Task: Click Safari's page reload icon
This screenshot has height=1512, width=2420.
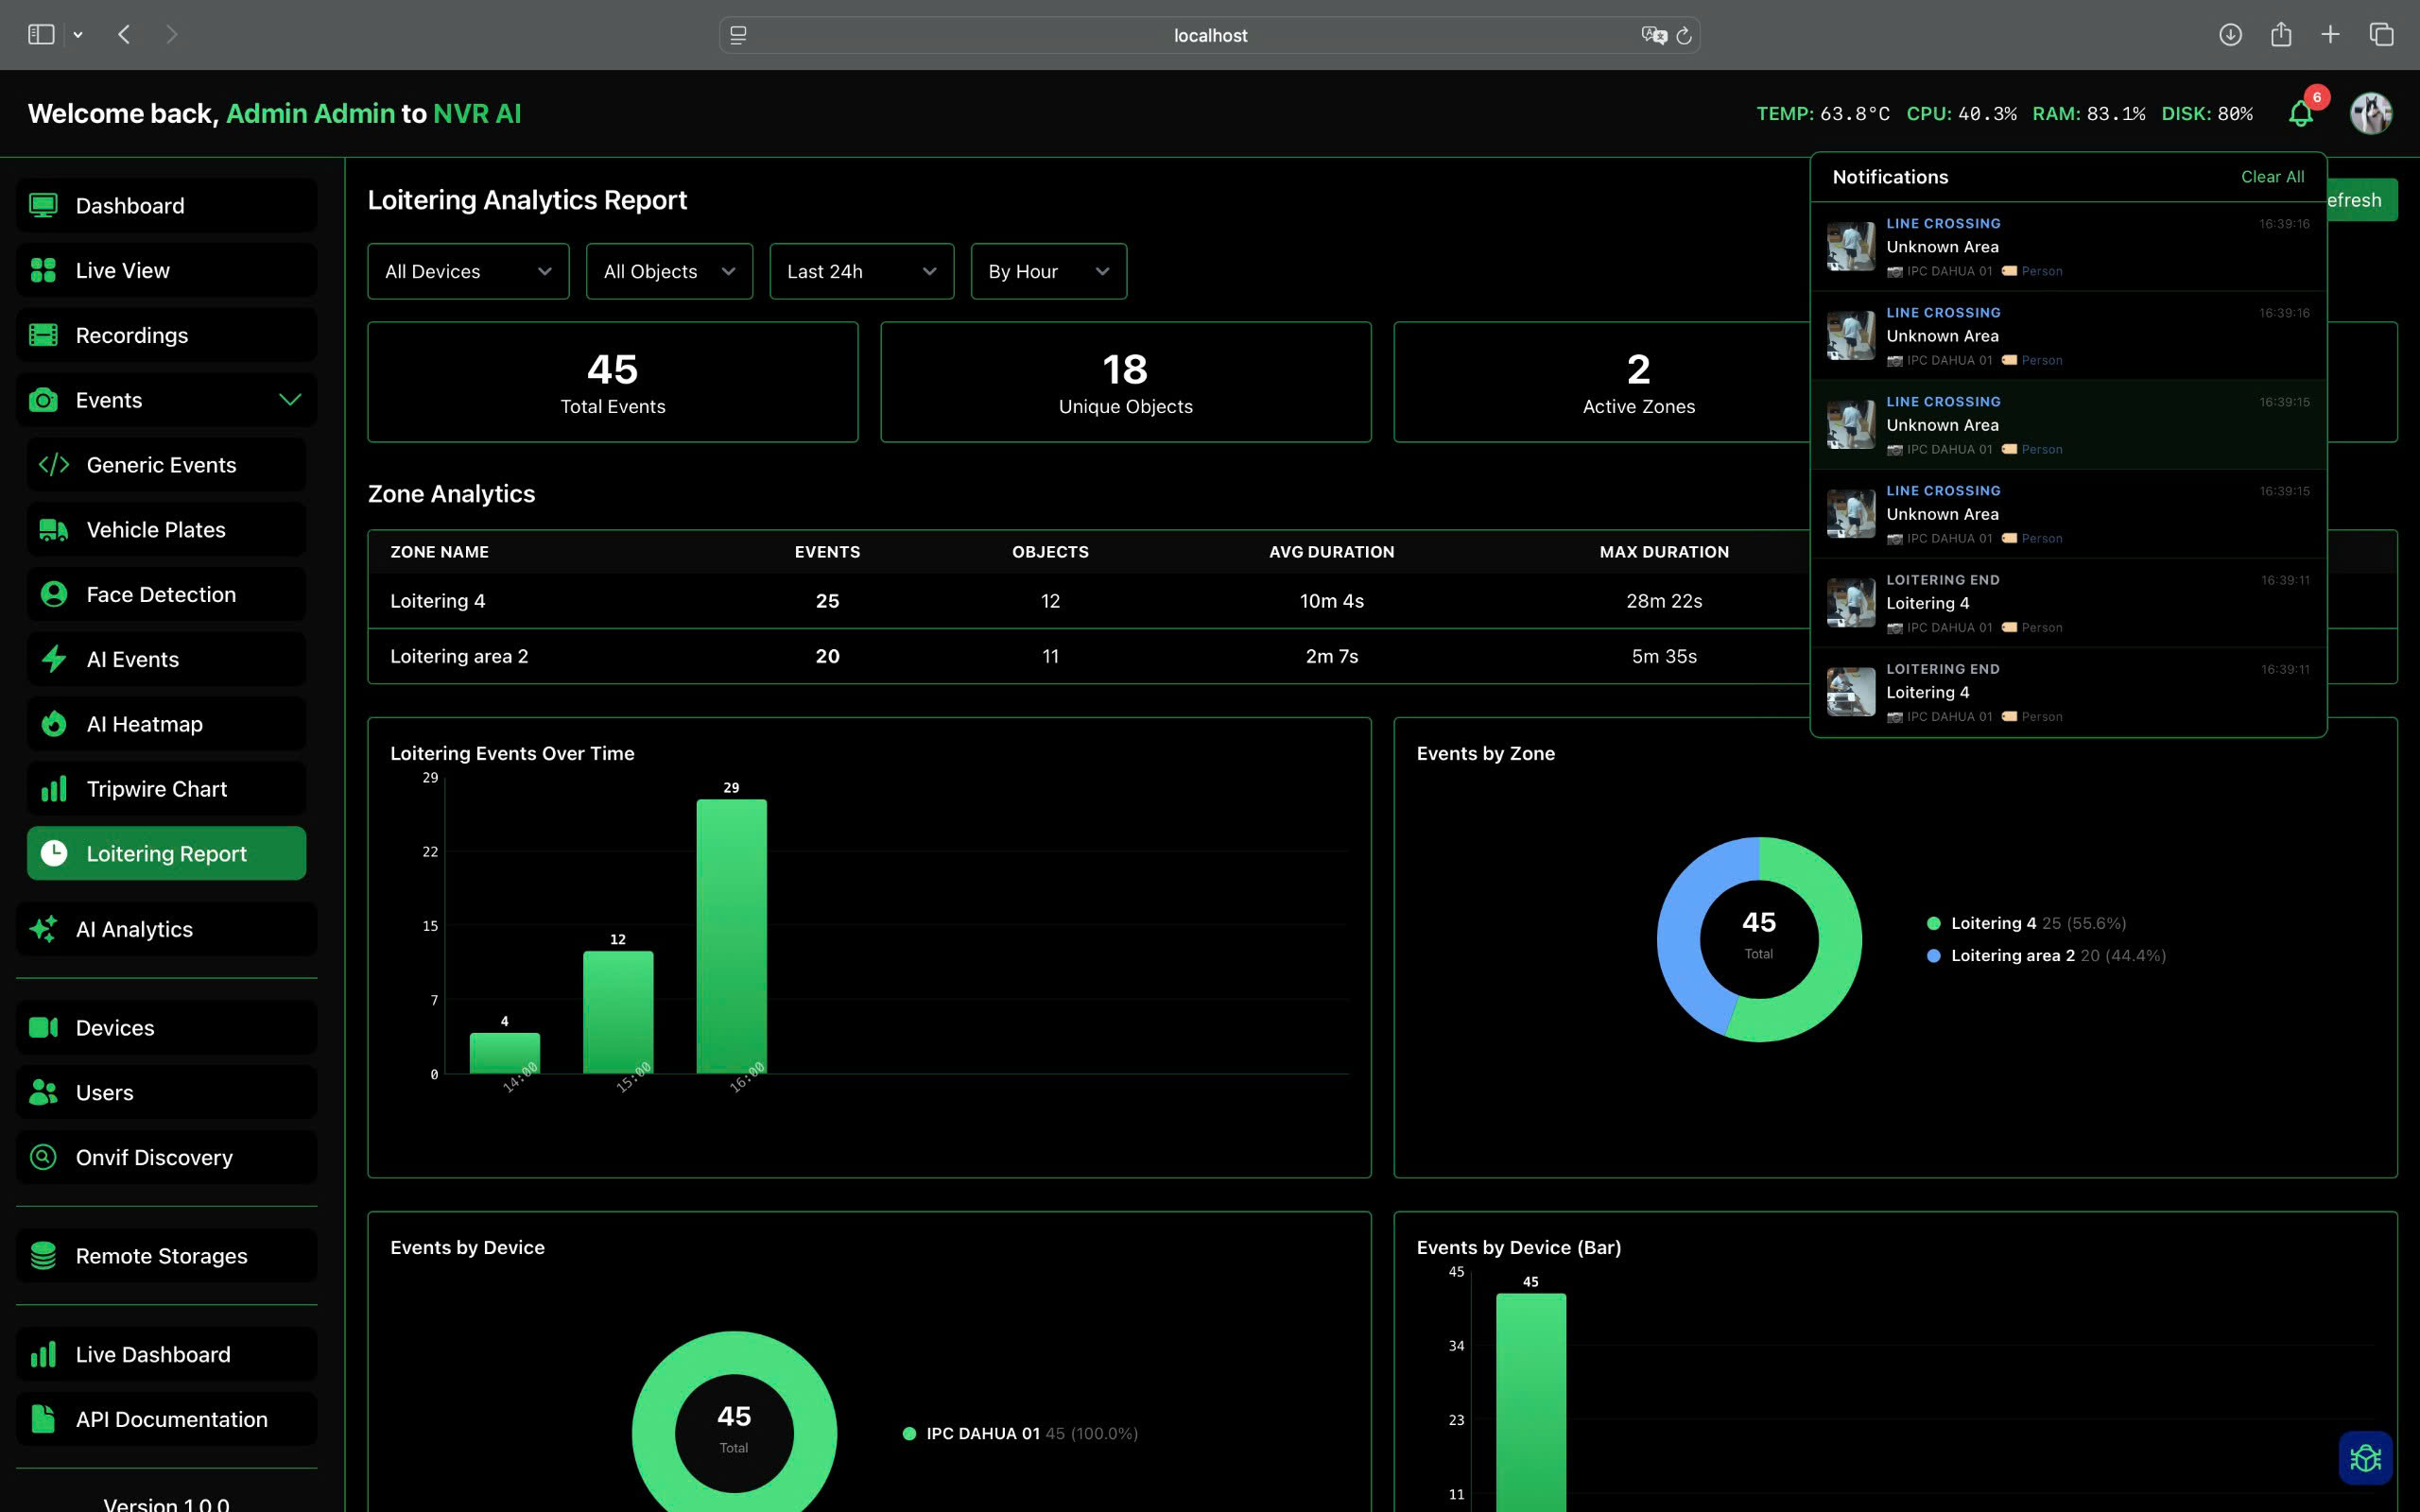Action: coord(1684,36)
